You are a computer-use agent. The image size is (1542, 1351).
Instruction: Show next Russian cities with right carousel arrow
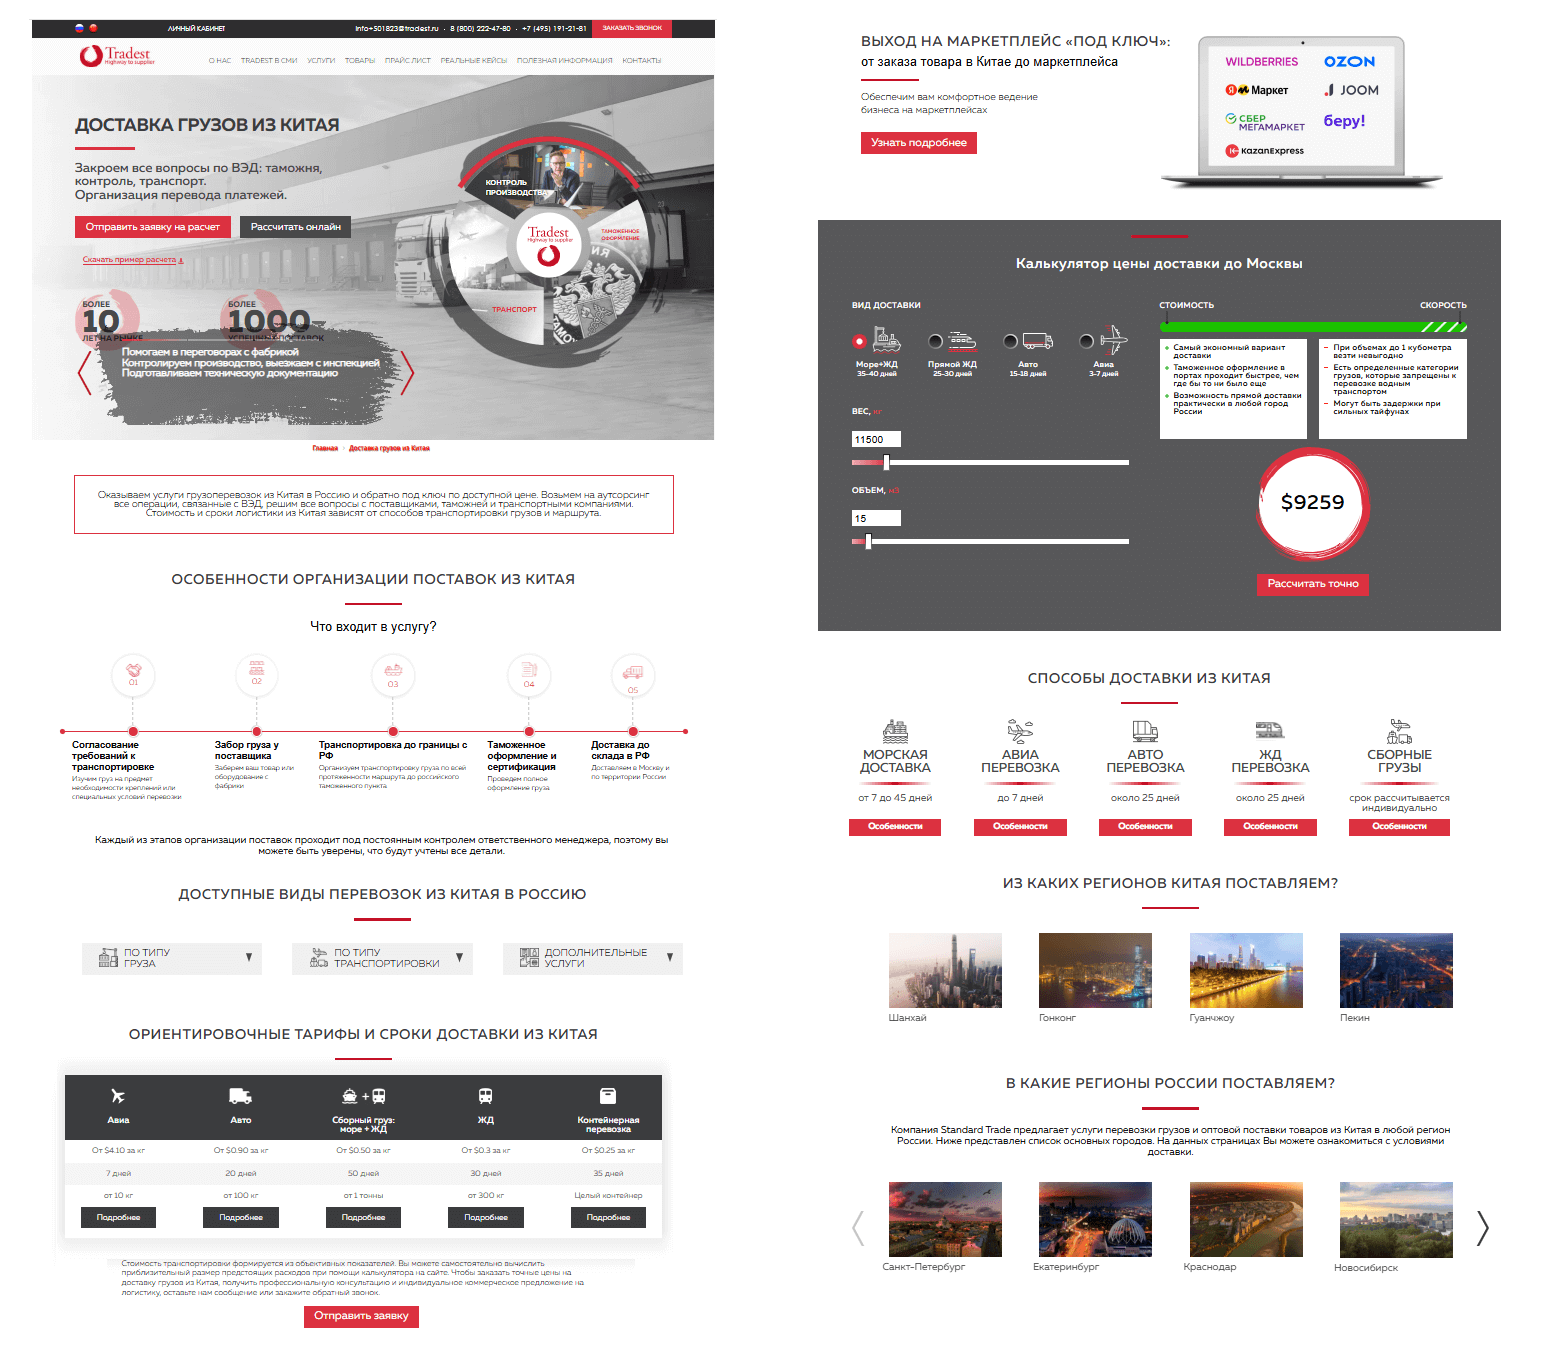[1482, 1228]
